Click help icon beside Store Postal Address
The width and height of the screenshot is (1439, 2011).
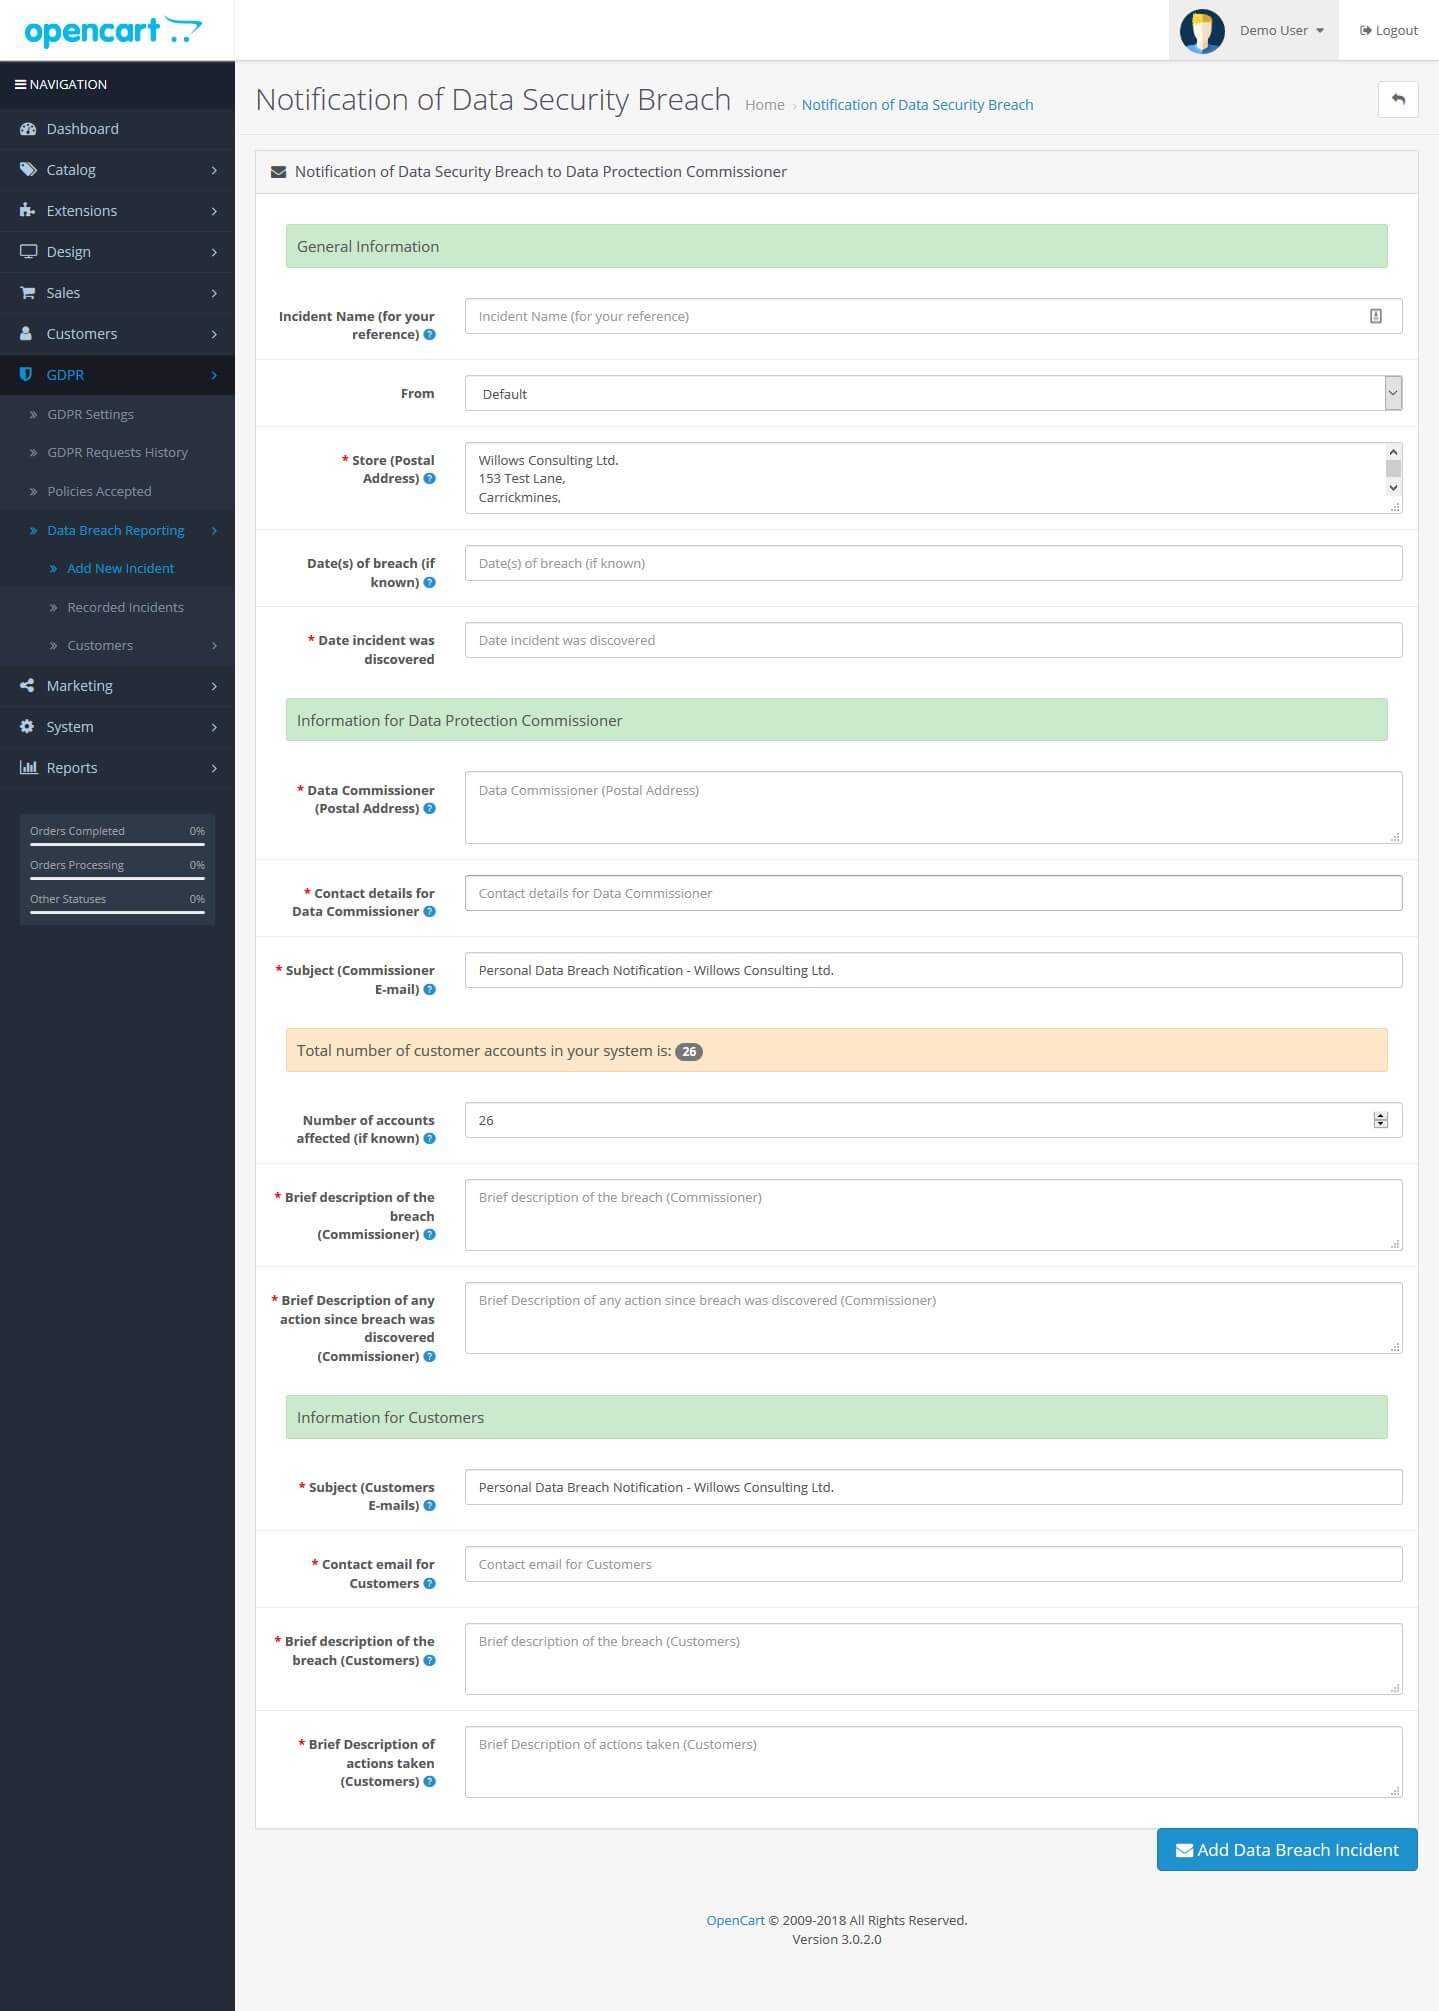point(430,479)
